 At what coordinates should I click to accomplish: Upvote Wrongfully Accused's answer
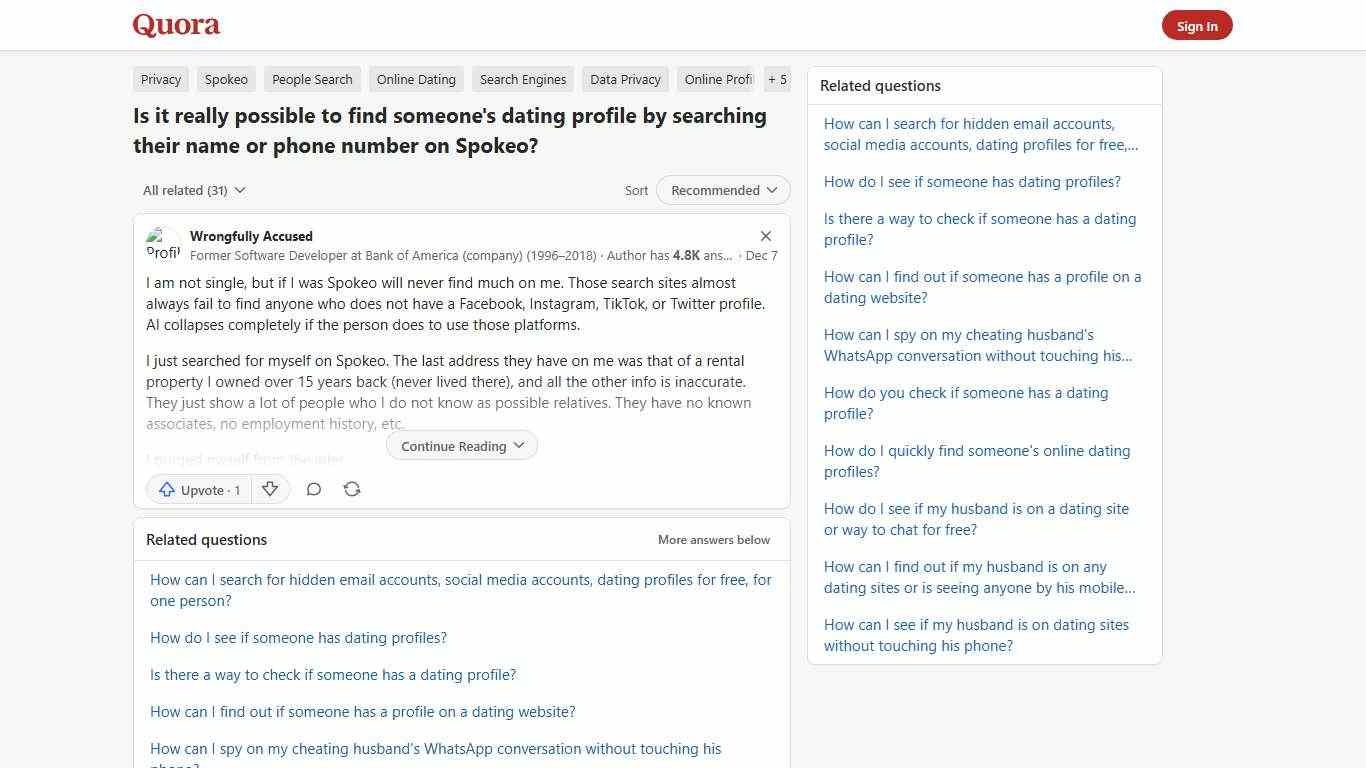point(198,489)
